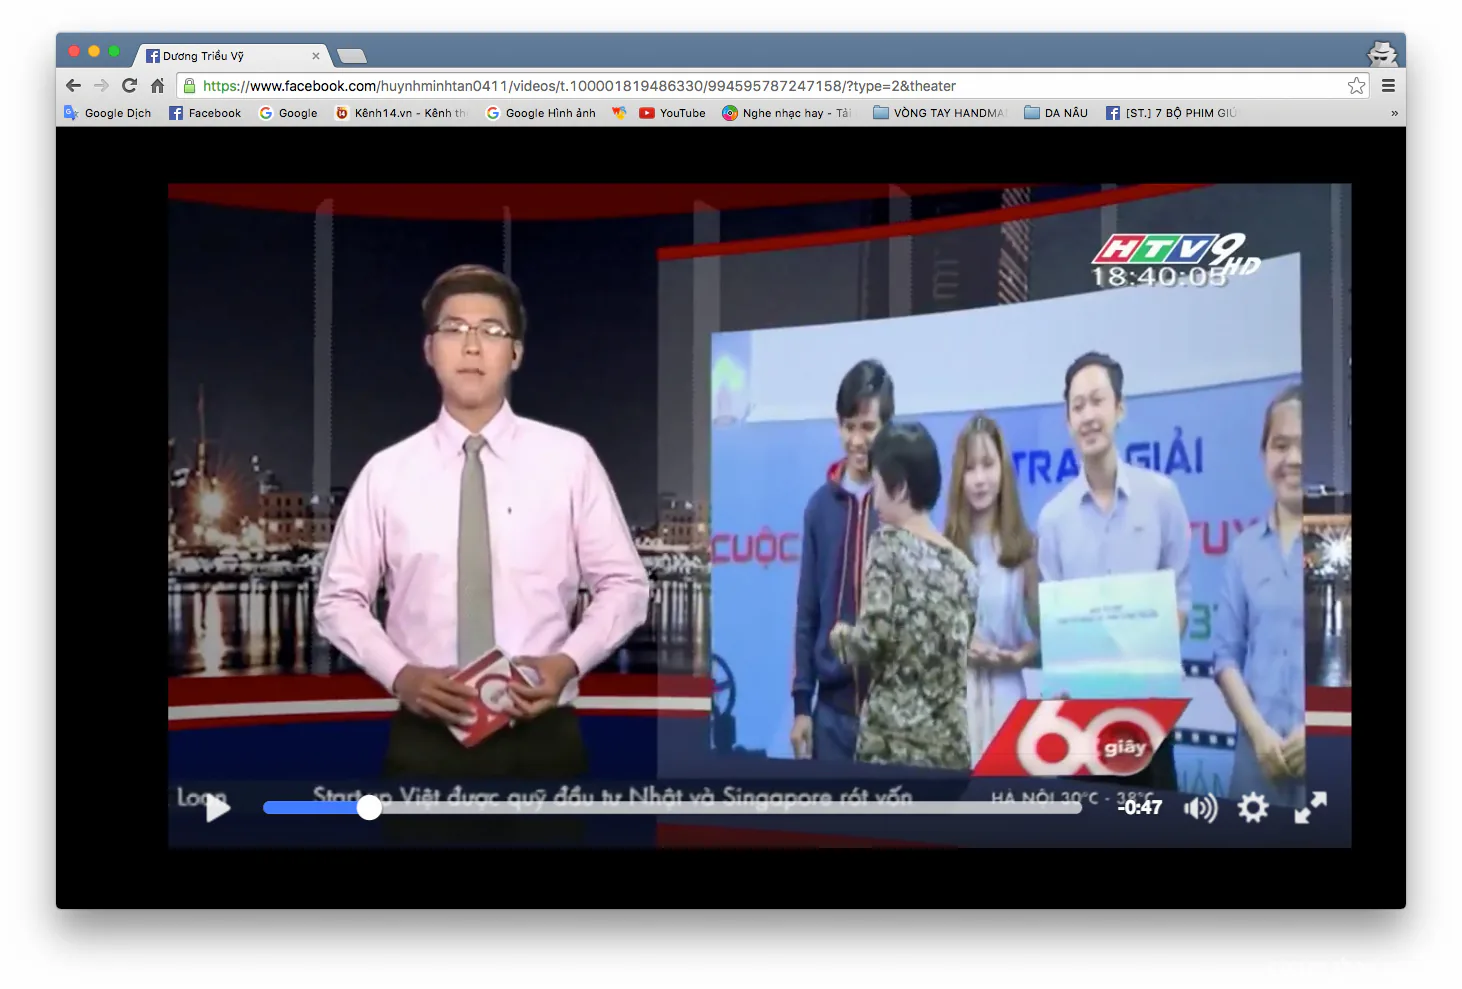The height and width of the screenshot is (989, 1462).
Task: Play the Facebook video
Action: click(x=218, y=807)
